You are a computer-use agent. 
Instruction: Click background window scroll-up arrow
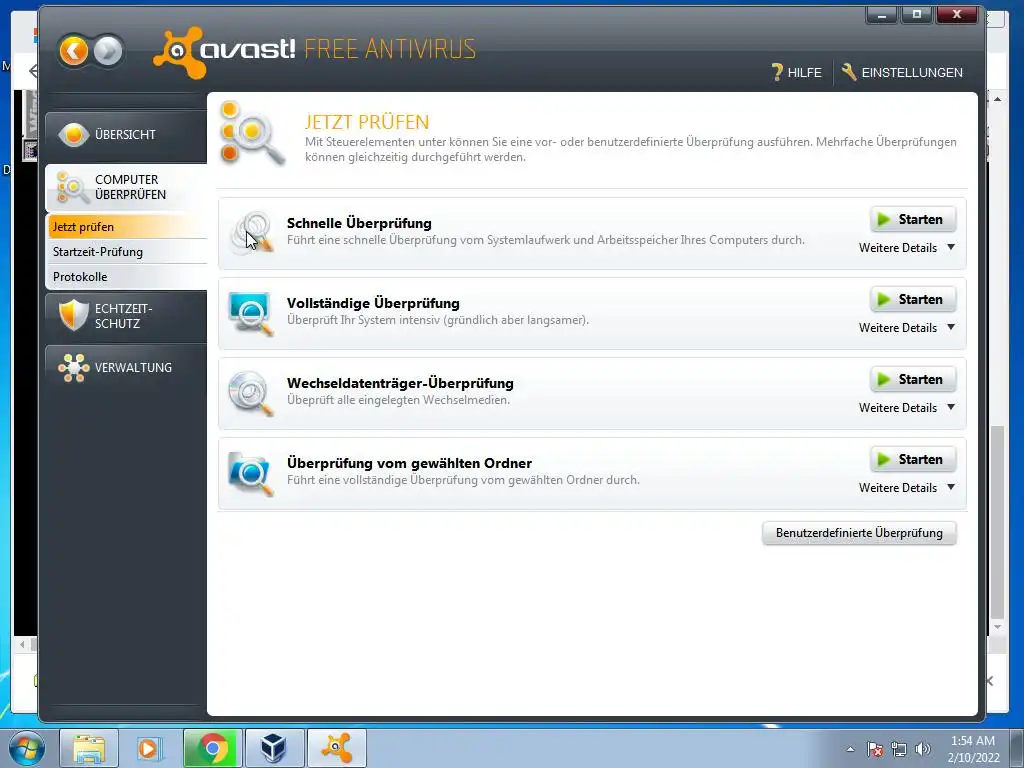click(x=997, y=99)
